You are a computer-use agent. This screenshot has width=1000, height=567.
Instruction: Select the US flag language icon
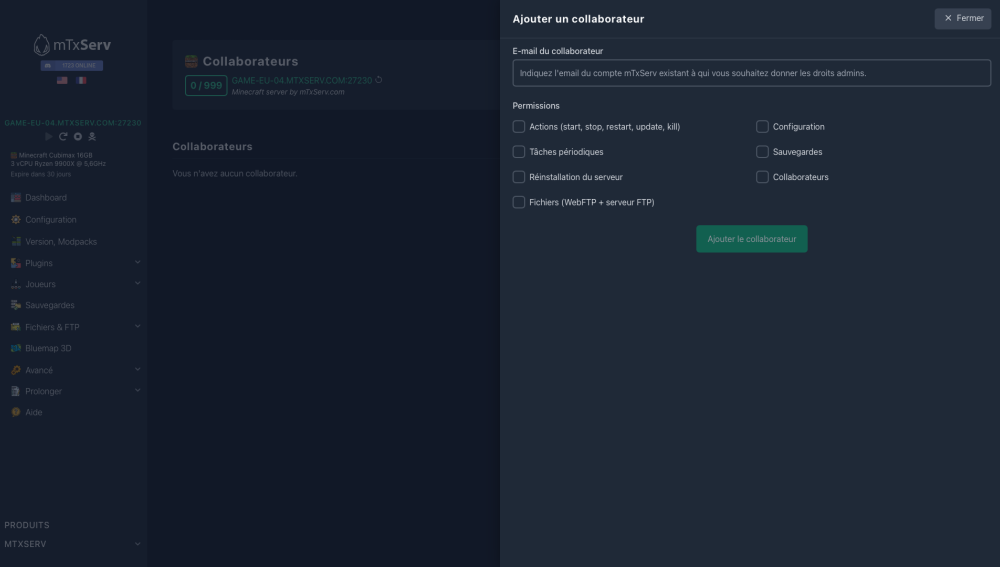pos(62,80)
